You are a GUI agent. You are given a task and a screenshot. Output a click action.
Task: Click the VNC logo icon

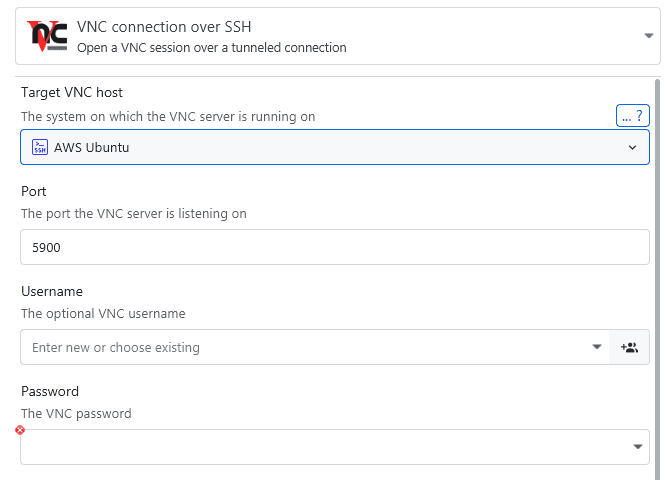coord(47,36)
